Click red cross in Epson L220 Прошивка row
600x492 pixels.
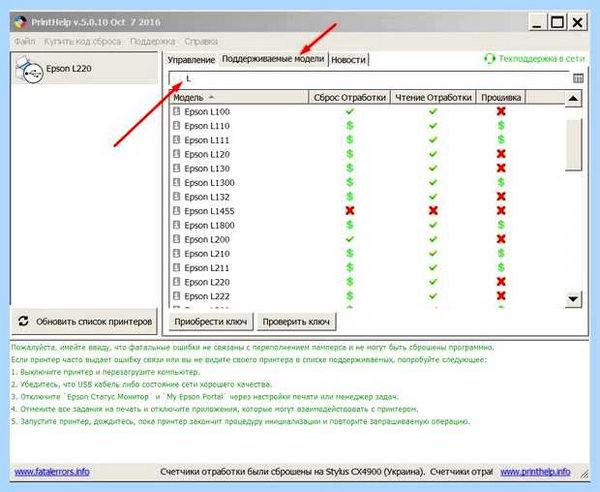click(x=501, y=282)
